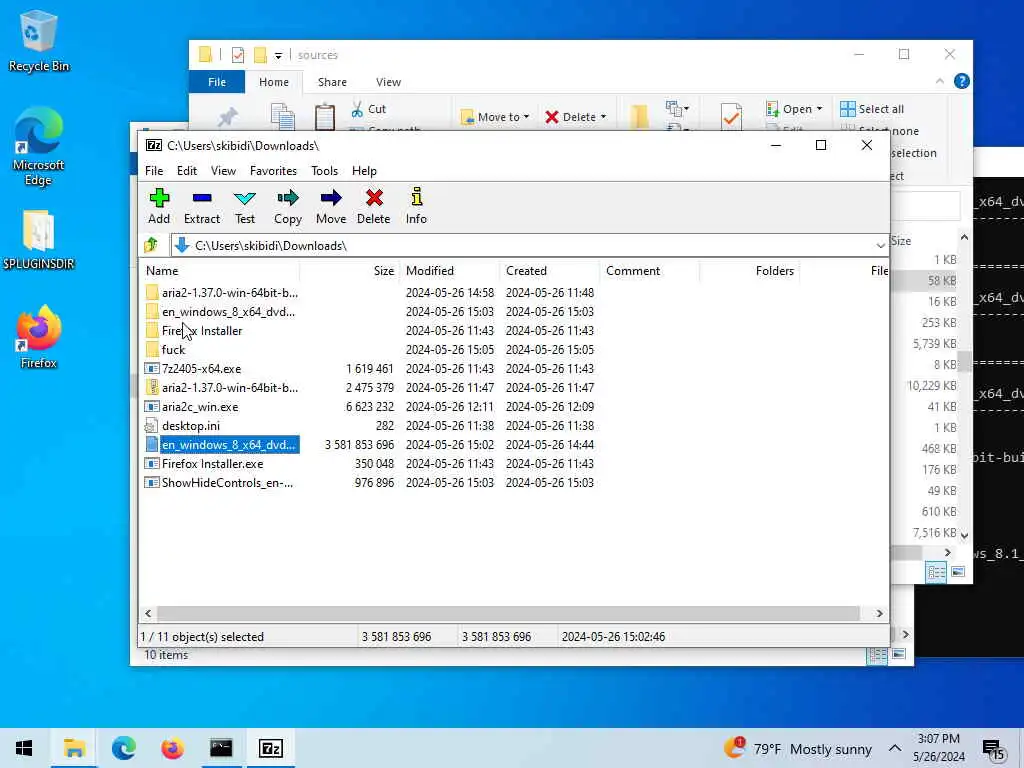Image resolution: width=1024 pixels, height=768 pixels.
Task: Select the Firefox Installer.exe file
Action: [212, 464]
